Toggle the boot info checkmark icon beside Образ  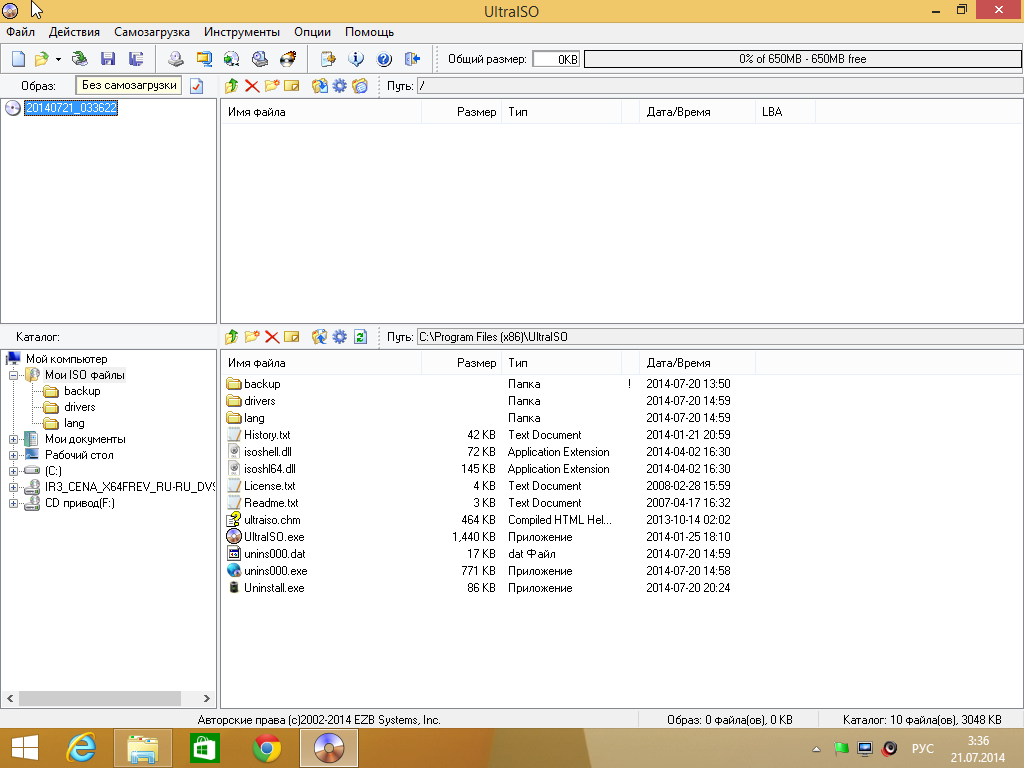pyautogui.click(x=197, y=86)
